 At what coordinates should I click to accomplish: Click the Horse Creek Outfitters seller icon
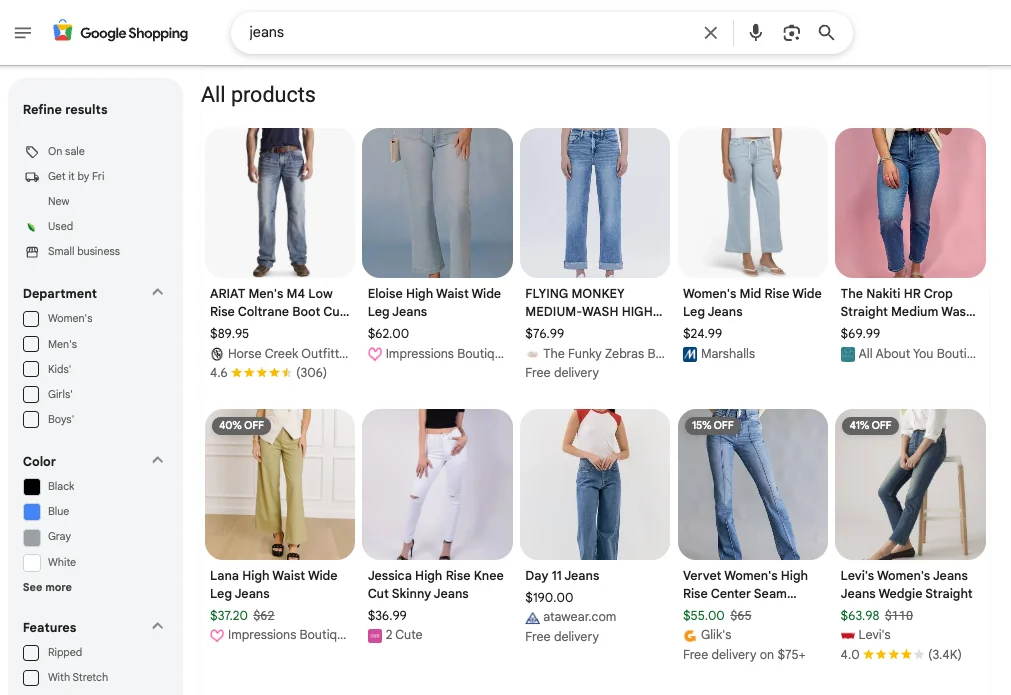tap(217, 353)
